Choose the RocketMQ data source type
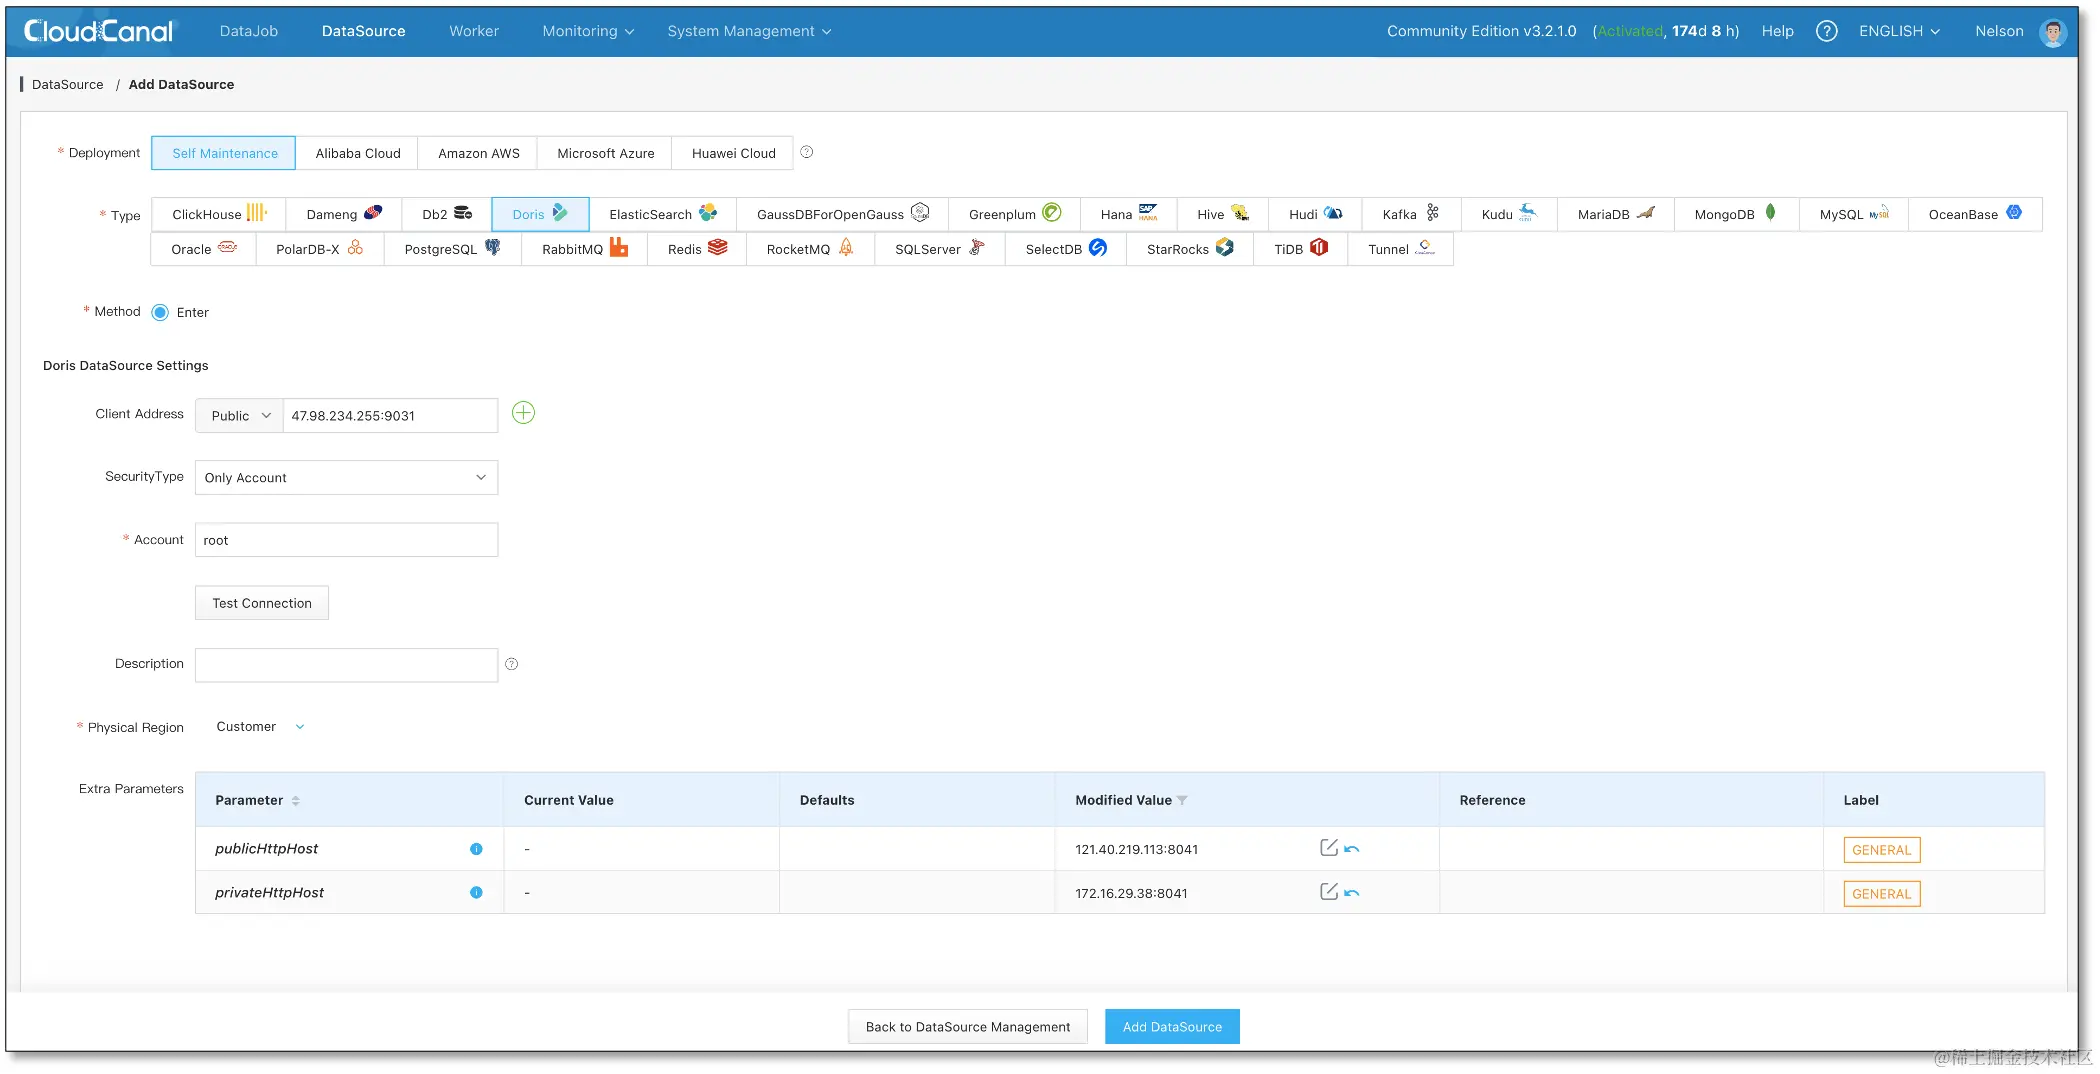This screenshot has width=2100, height=1074. coord(810,249)
